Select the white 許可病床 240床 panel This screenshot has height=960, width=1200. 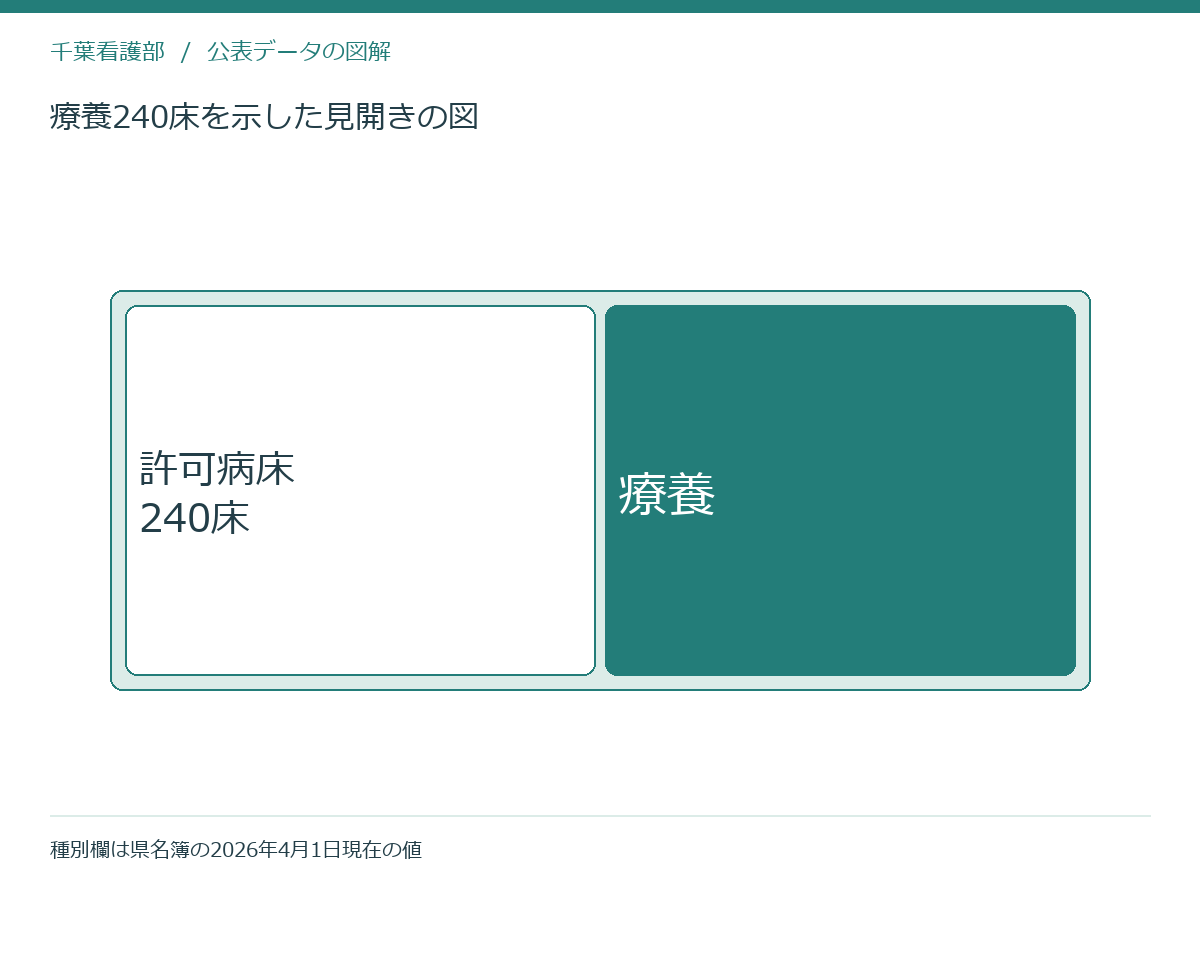coord(360,490)
